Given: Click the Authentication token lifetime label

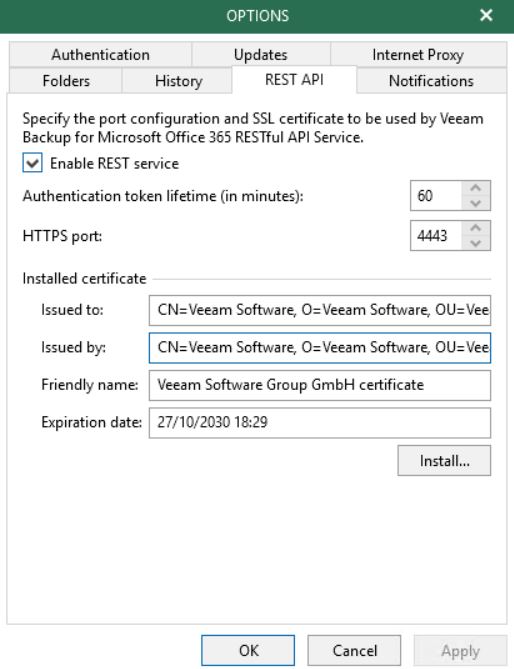Looking at the screenshot, I should [163, 196].
